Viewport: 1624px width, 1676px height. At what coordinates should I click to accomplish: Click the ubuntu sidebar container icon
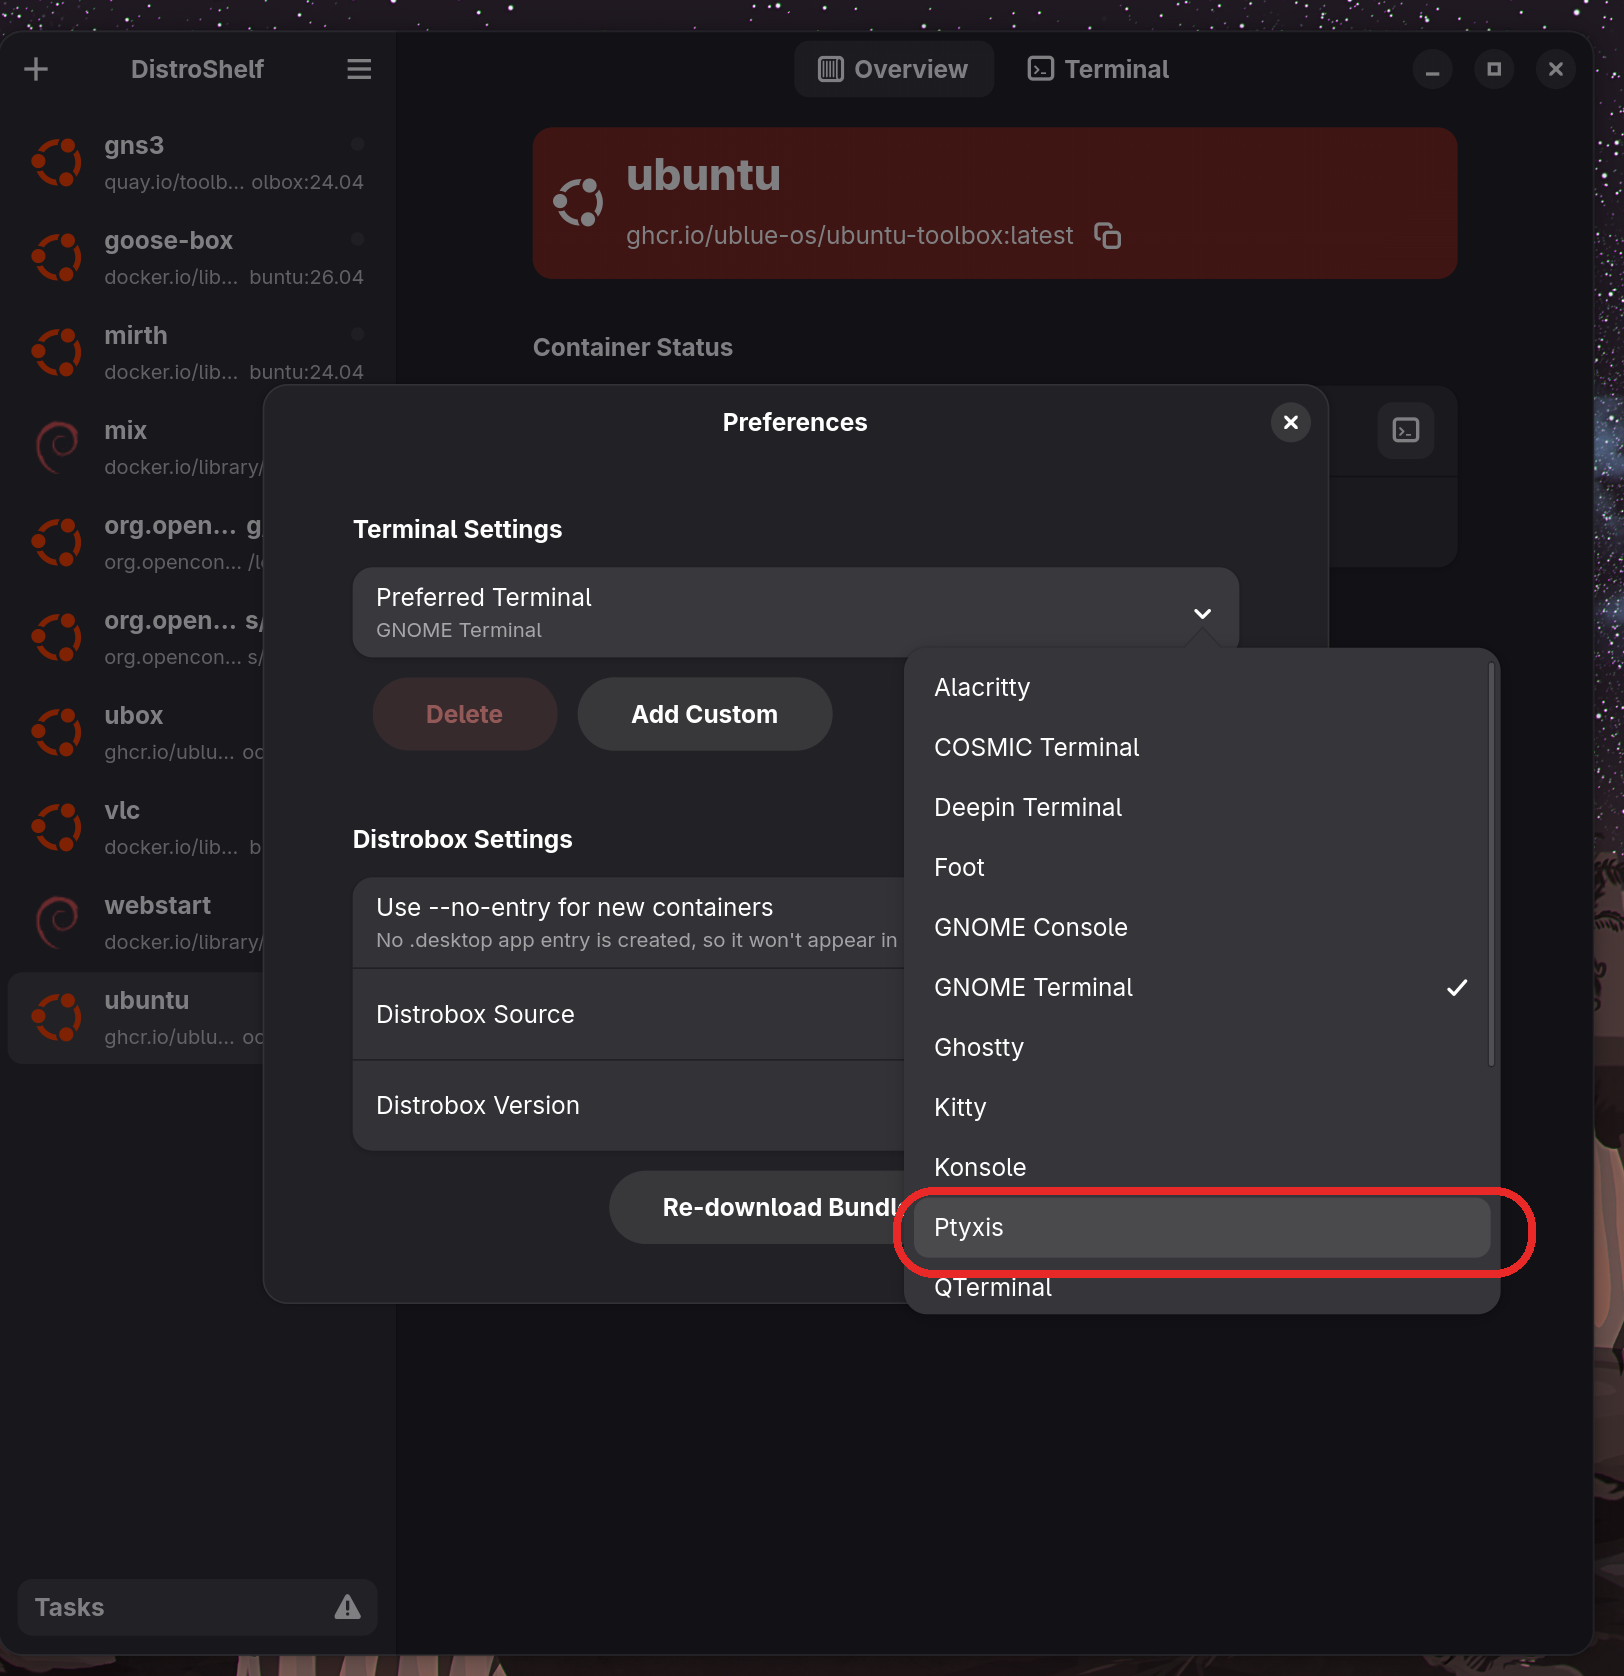tap(57, 1017)
